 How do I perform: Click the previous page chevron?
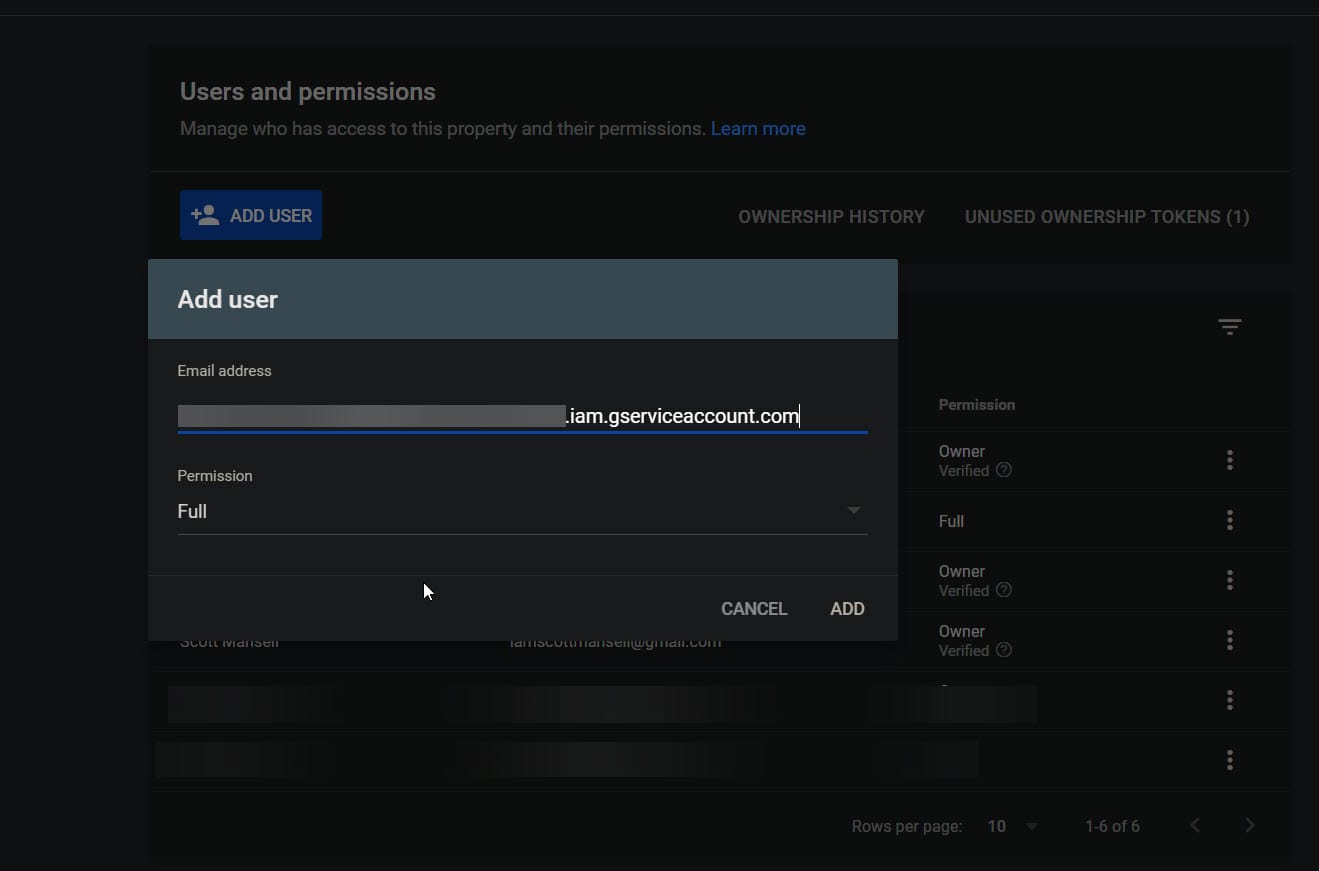tap(1194, 825)
